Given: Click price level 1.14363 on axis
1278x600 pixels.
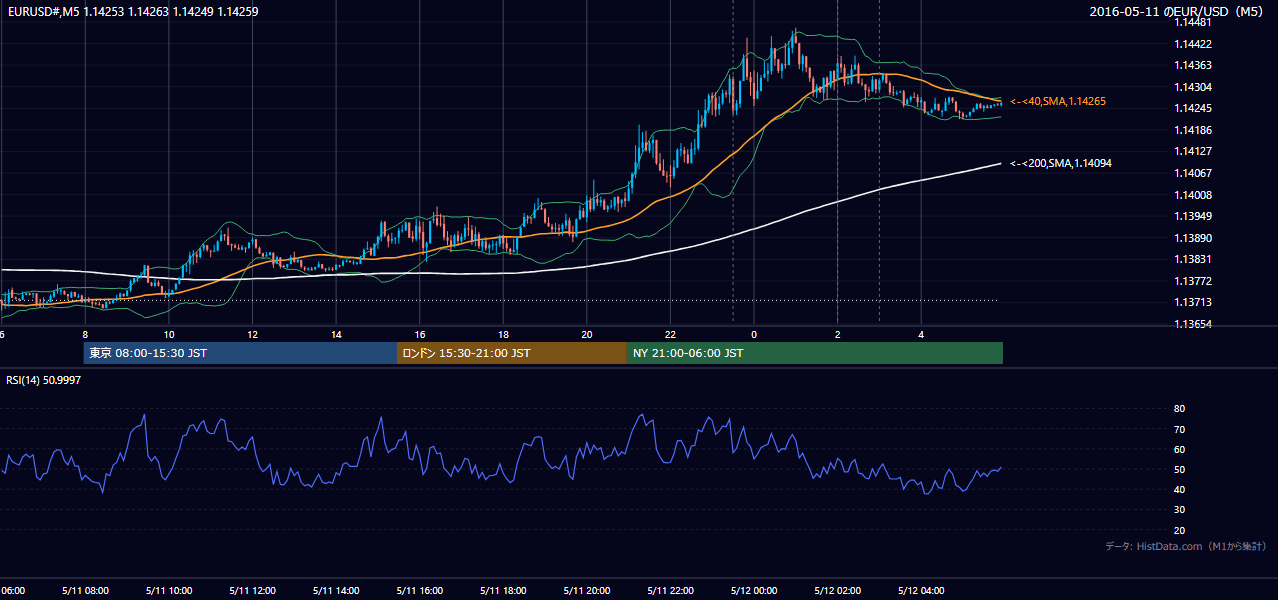Looking at the screenshot, I should (x=1193, y=65).
